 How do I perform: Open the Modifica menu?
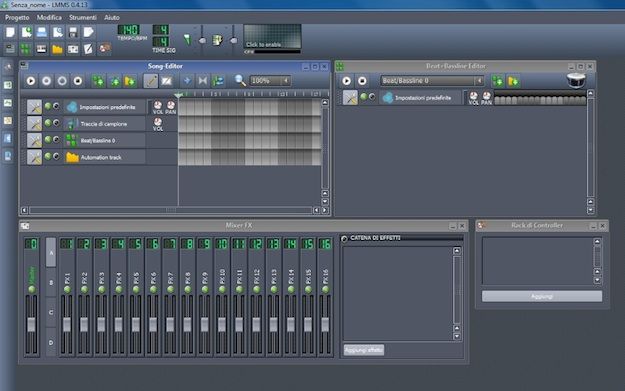coord(49,18)
